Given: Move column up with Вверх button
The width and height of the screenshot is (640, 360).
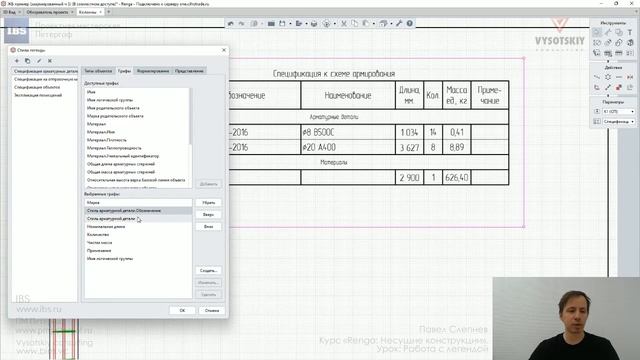Looking at the screenshot, I should click(209, 214).
